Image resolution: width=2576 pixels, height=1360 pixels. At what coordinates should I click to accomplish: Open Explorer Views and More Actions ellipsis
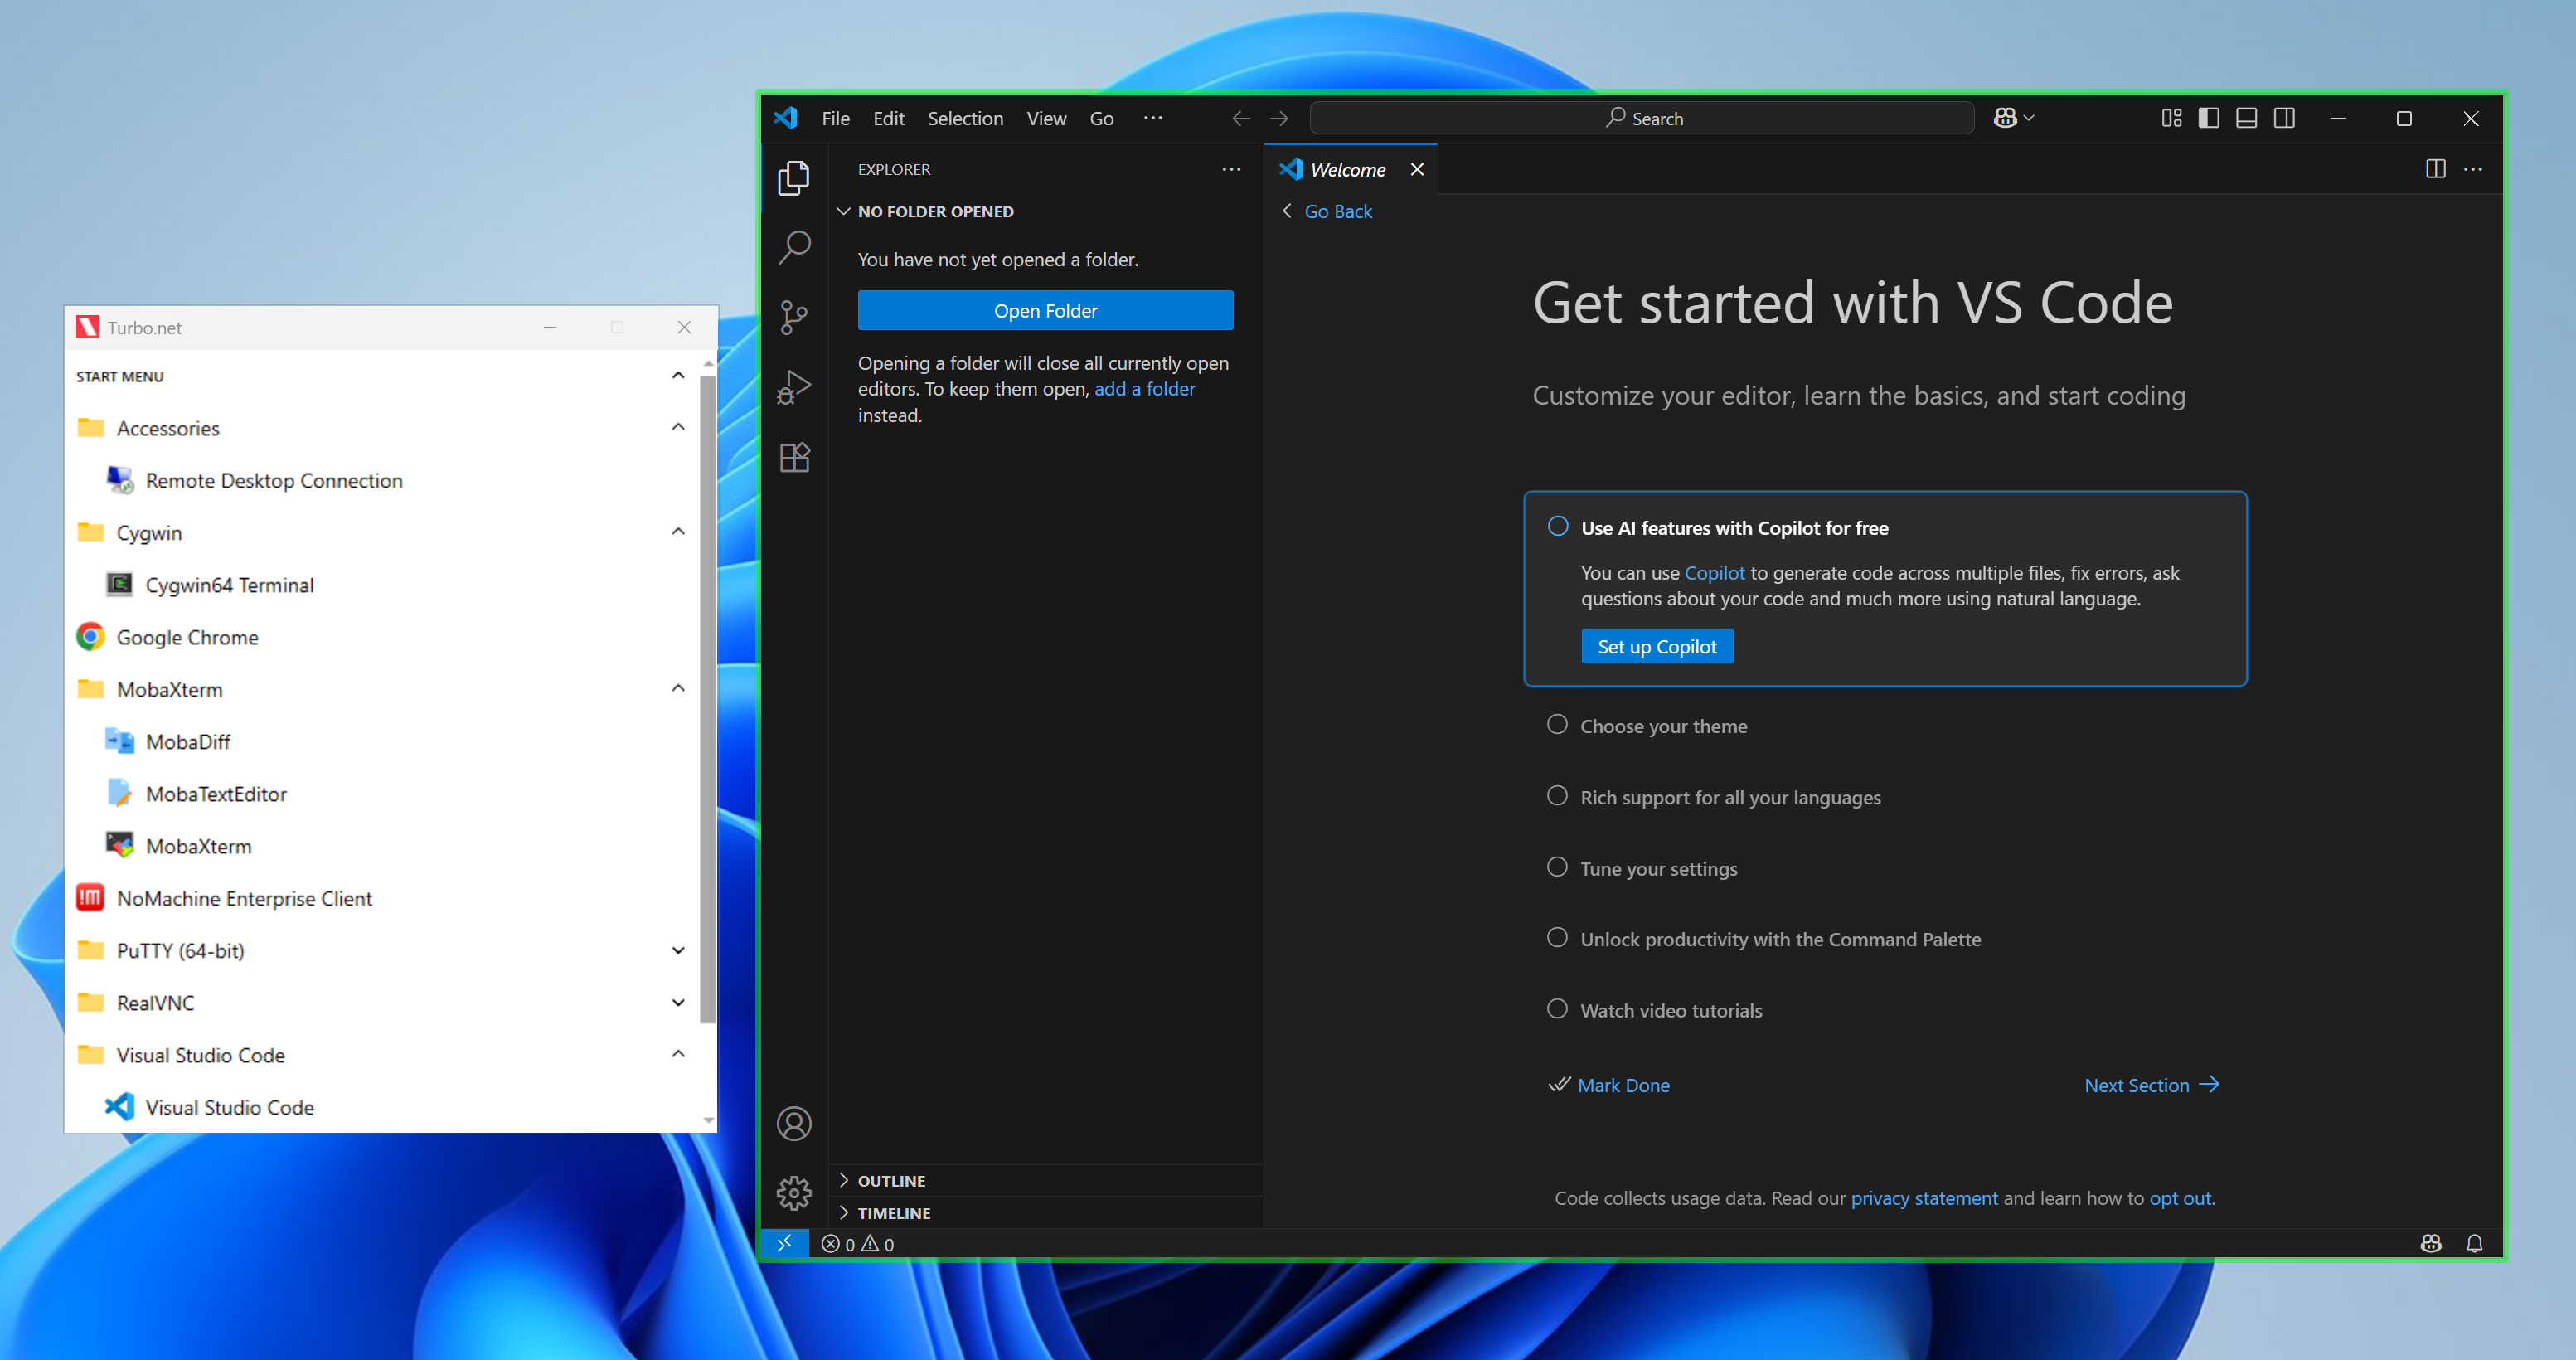click(x=1231, y=169)
